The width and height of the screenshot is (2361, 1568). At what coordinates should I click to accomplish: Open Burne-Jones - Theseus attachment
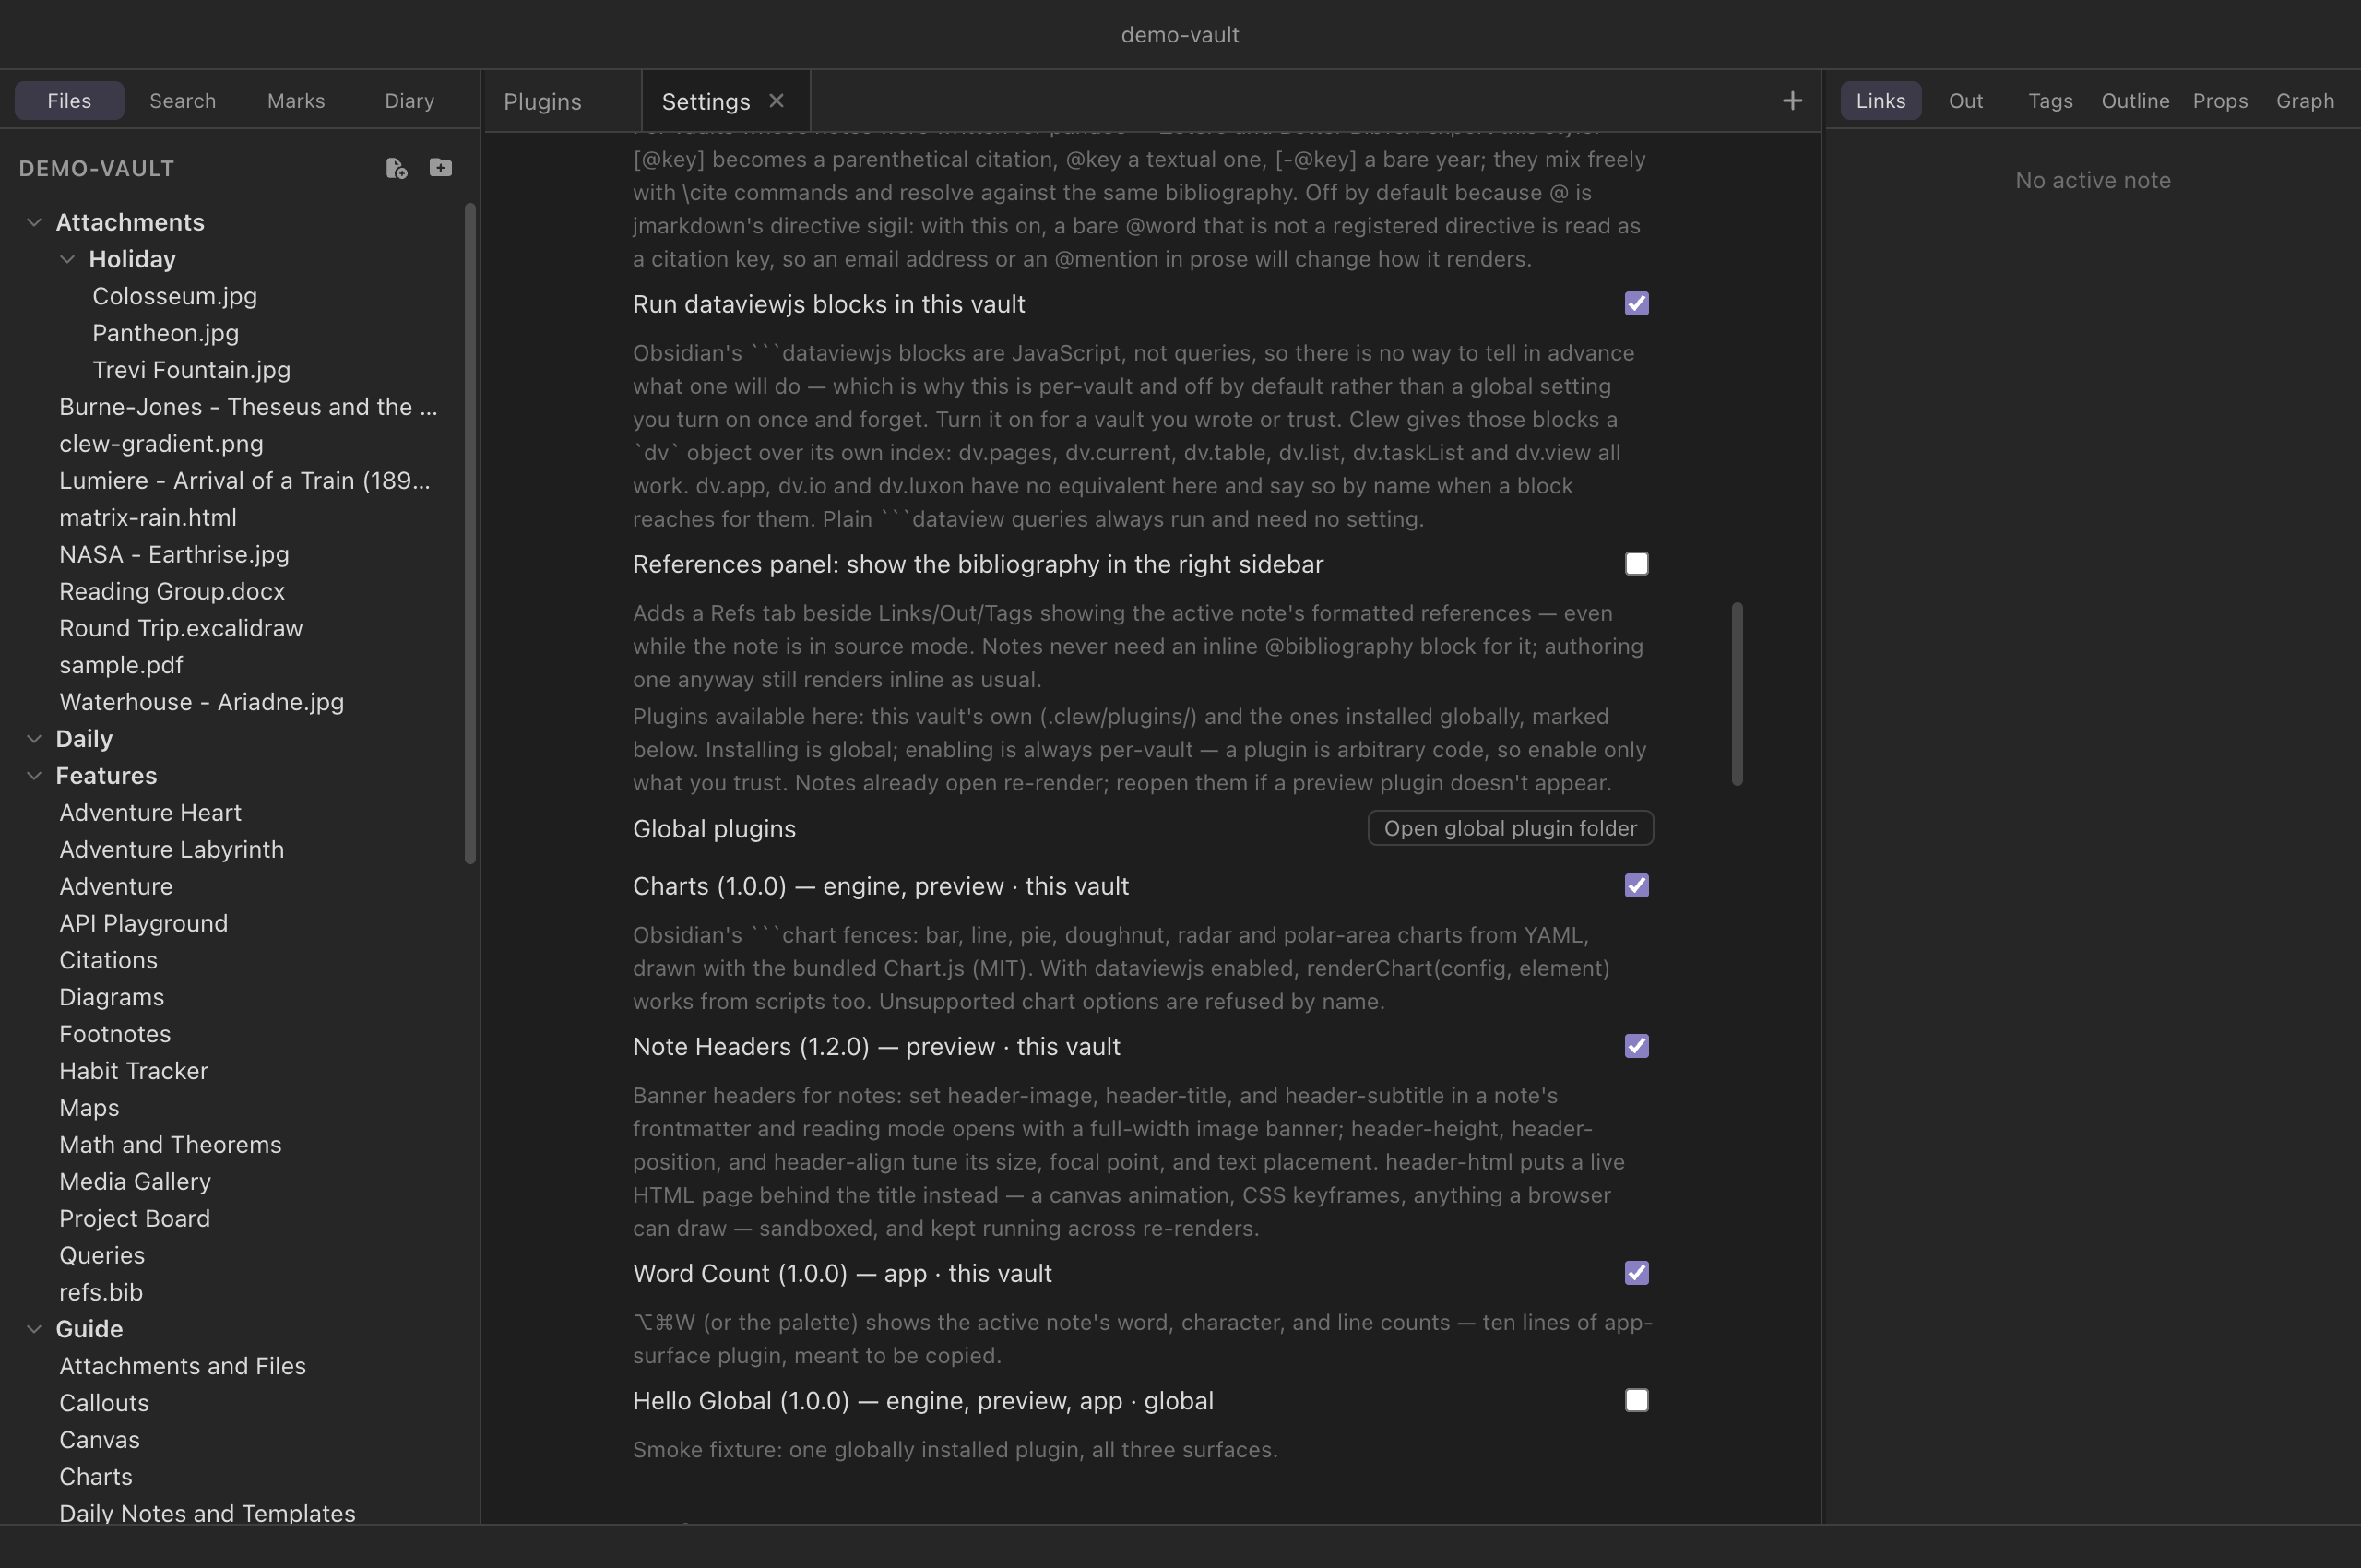point(248,407)
